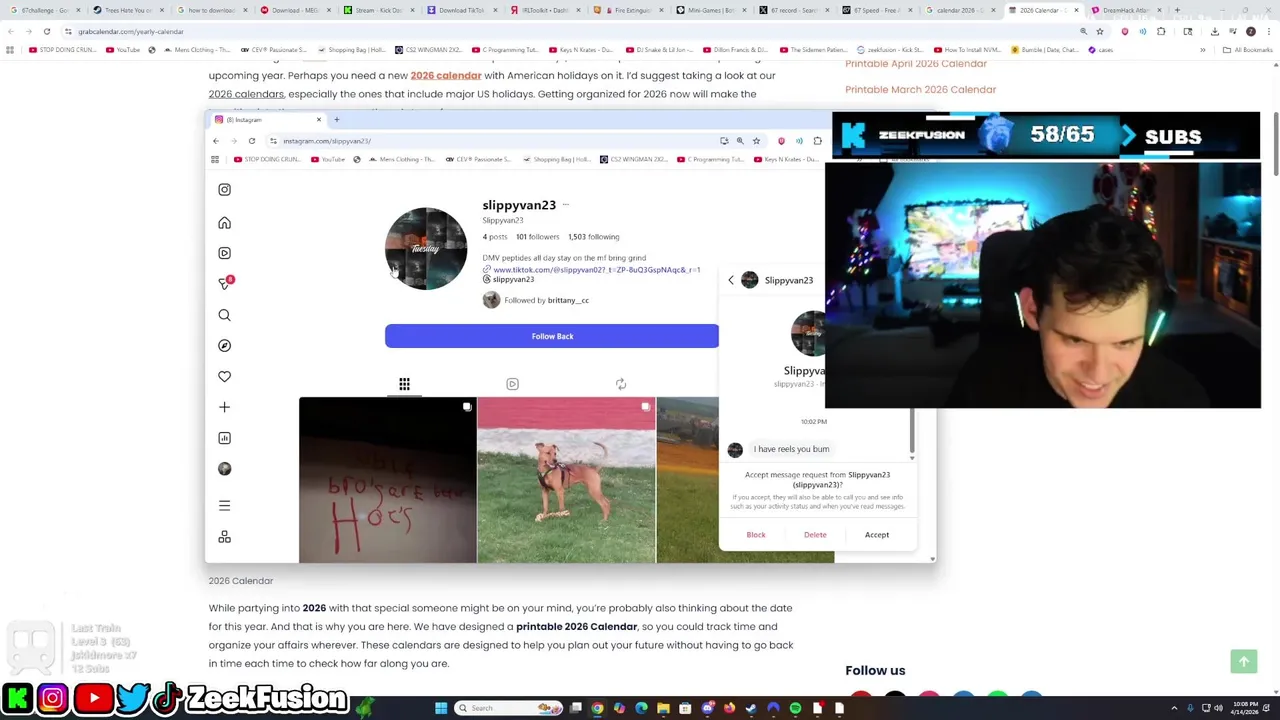Open Followed by brittany__cc link
1280x720 pixels.
coord(546,300)
